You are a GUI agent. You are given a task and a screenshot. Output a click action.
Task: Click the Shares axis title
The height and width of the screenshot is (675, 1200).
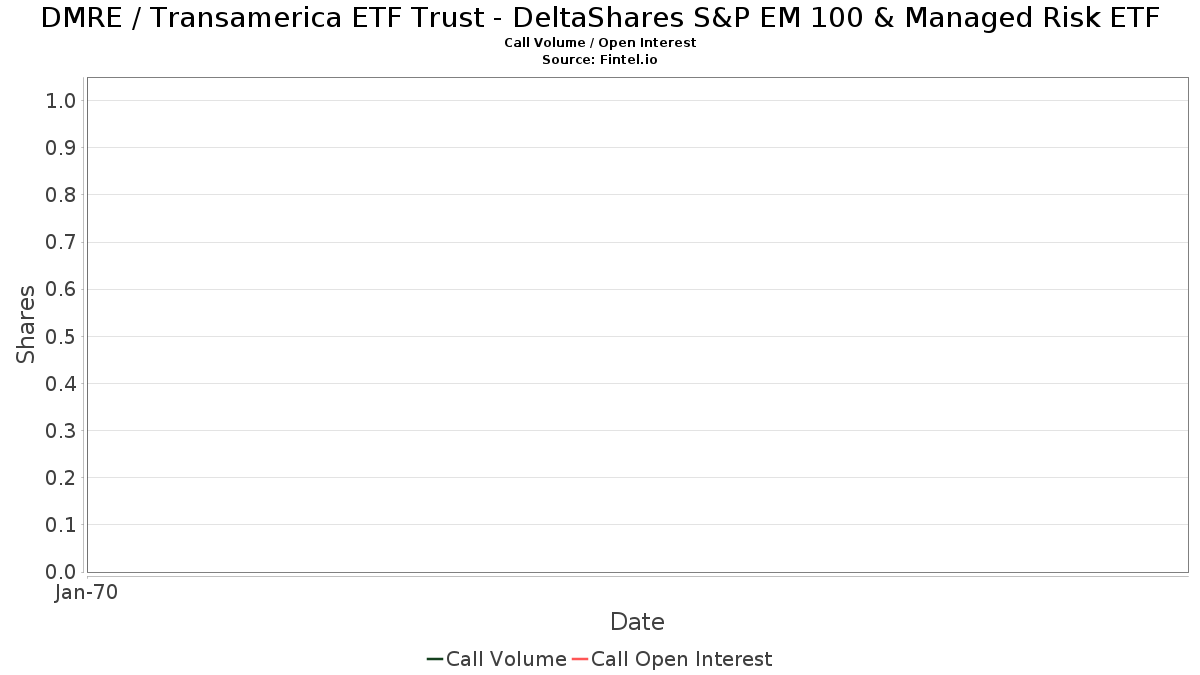pos(26,324)
